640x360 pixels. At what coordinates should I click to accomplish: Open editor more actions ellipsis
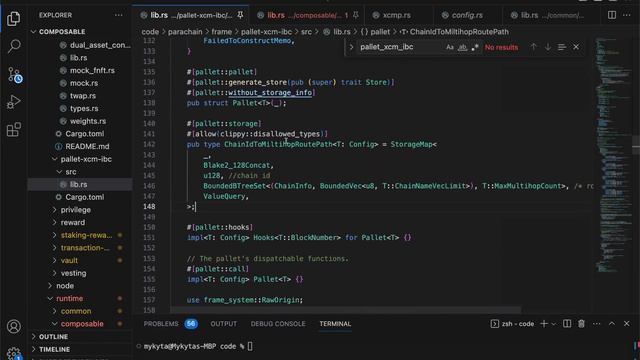627,15
